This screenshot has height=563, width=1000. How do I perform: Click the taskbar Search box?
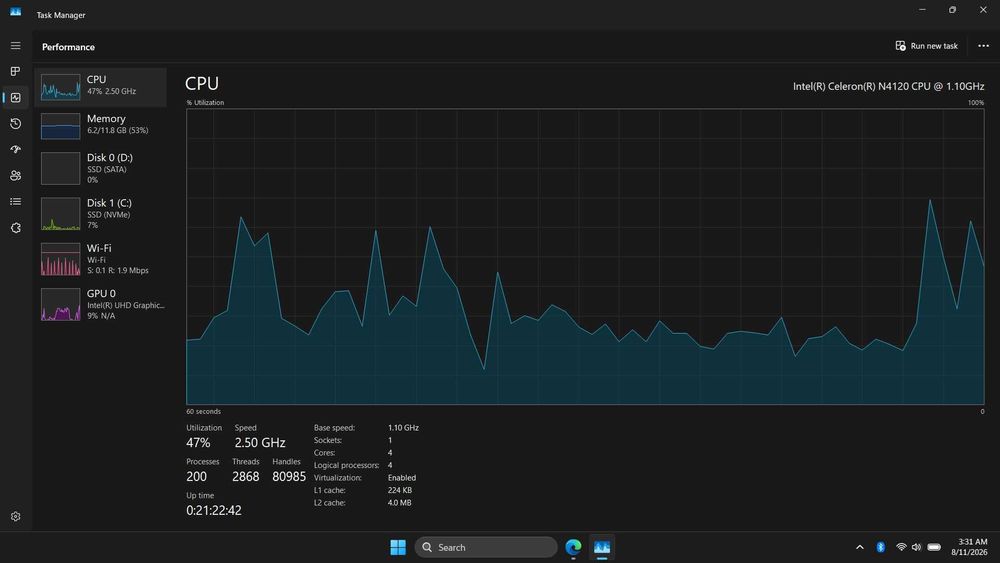[x=486, y=547]
